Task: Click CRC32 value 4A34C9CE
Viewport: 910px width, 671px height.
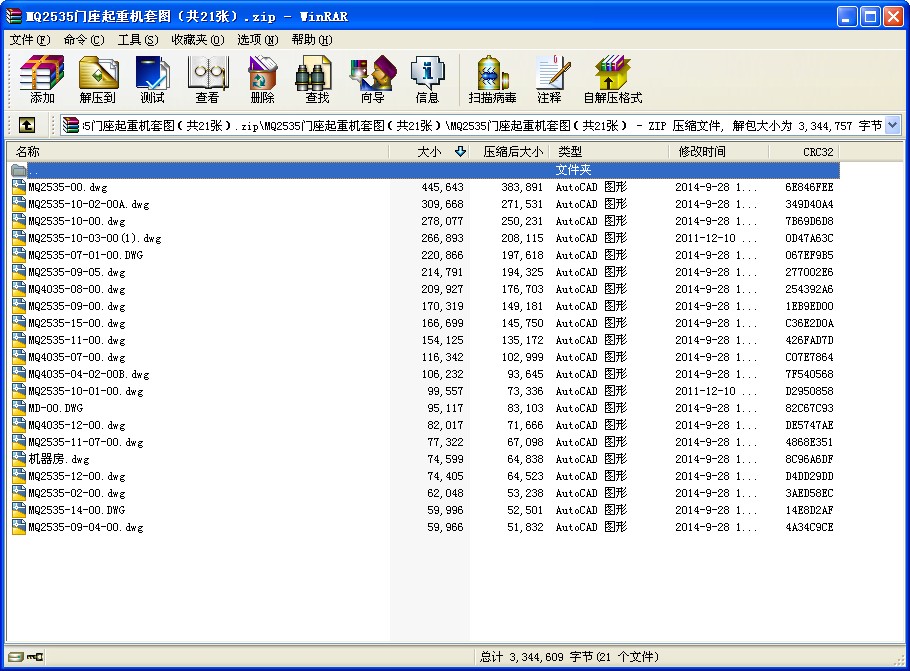Action: tap(809, 527)
